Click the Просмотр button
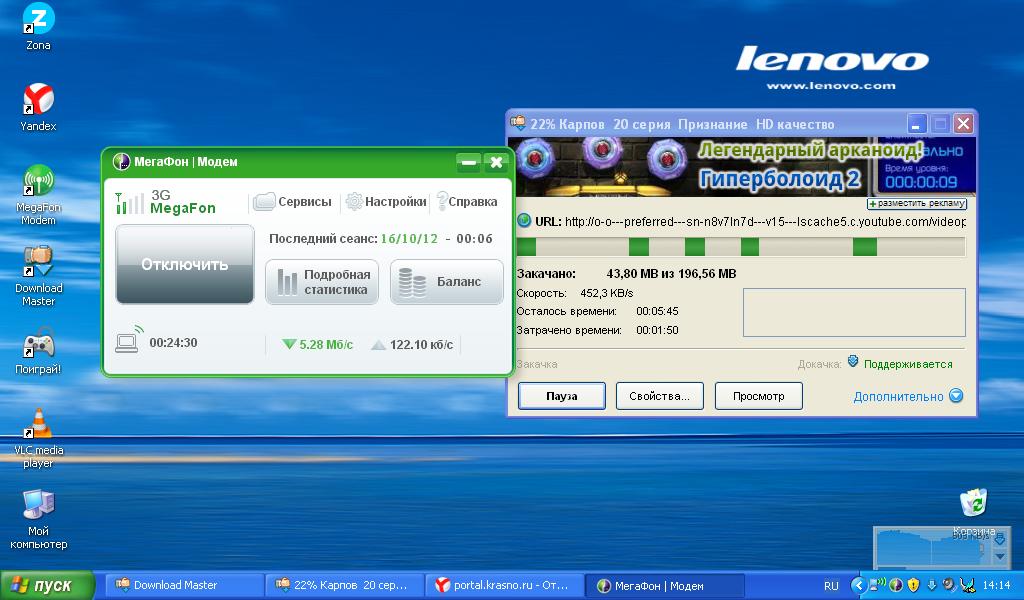This screenshot has width=1024, height=600. pos(759,396)
